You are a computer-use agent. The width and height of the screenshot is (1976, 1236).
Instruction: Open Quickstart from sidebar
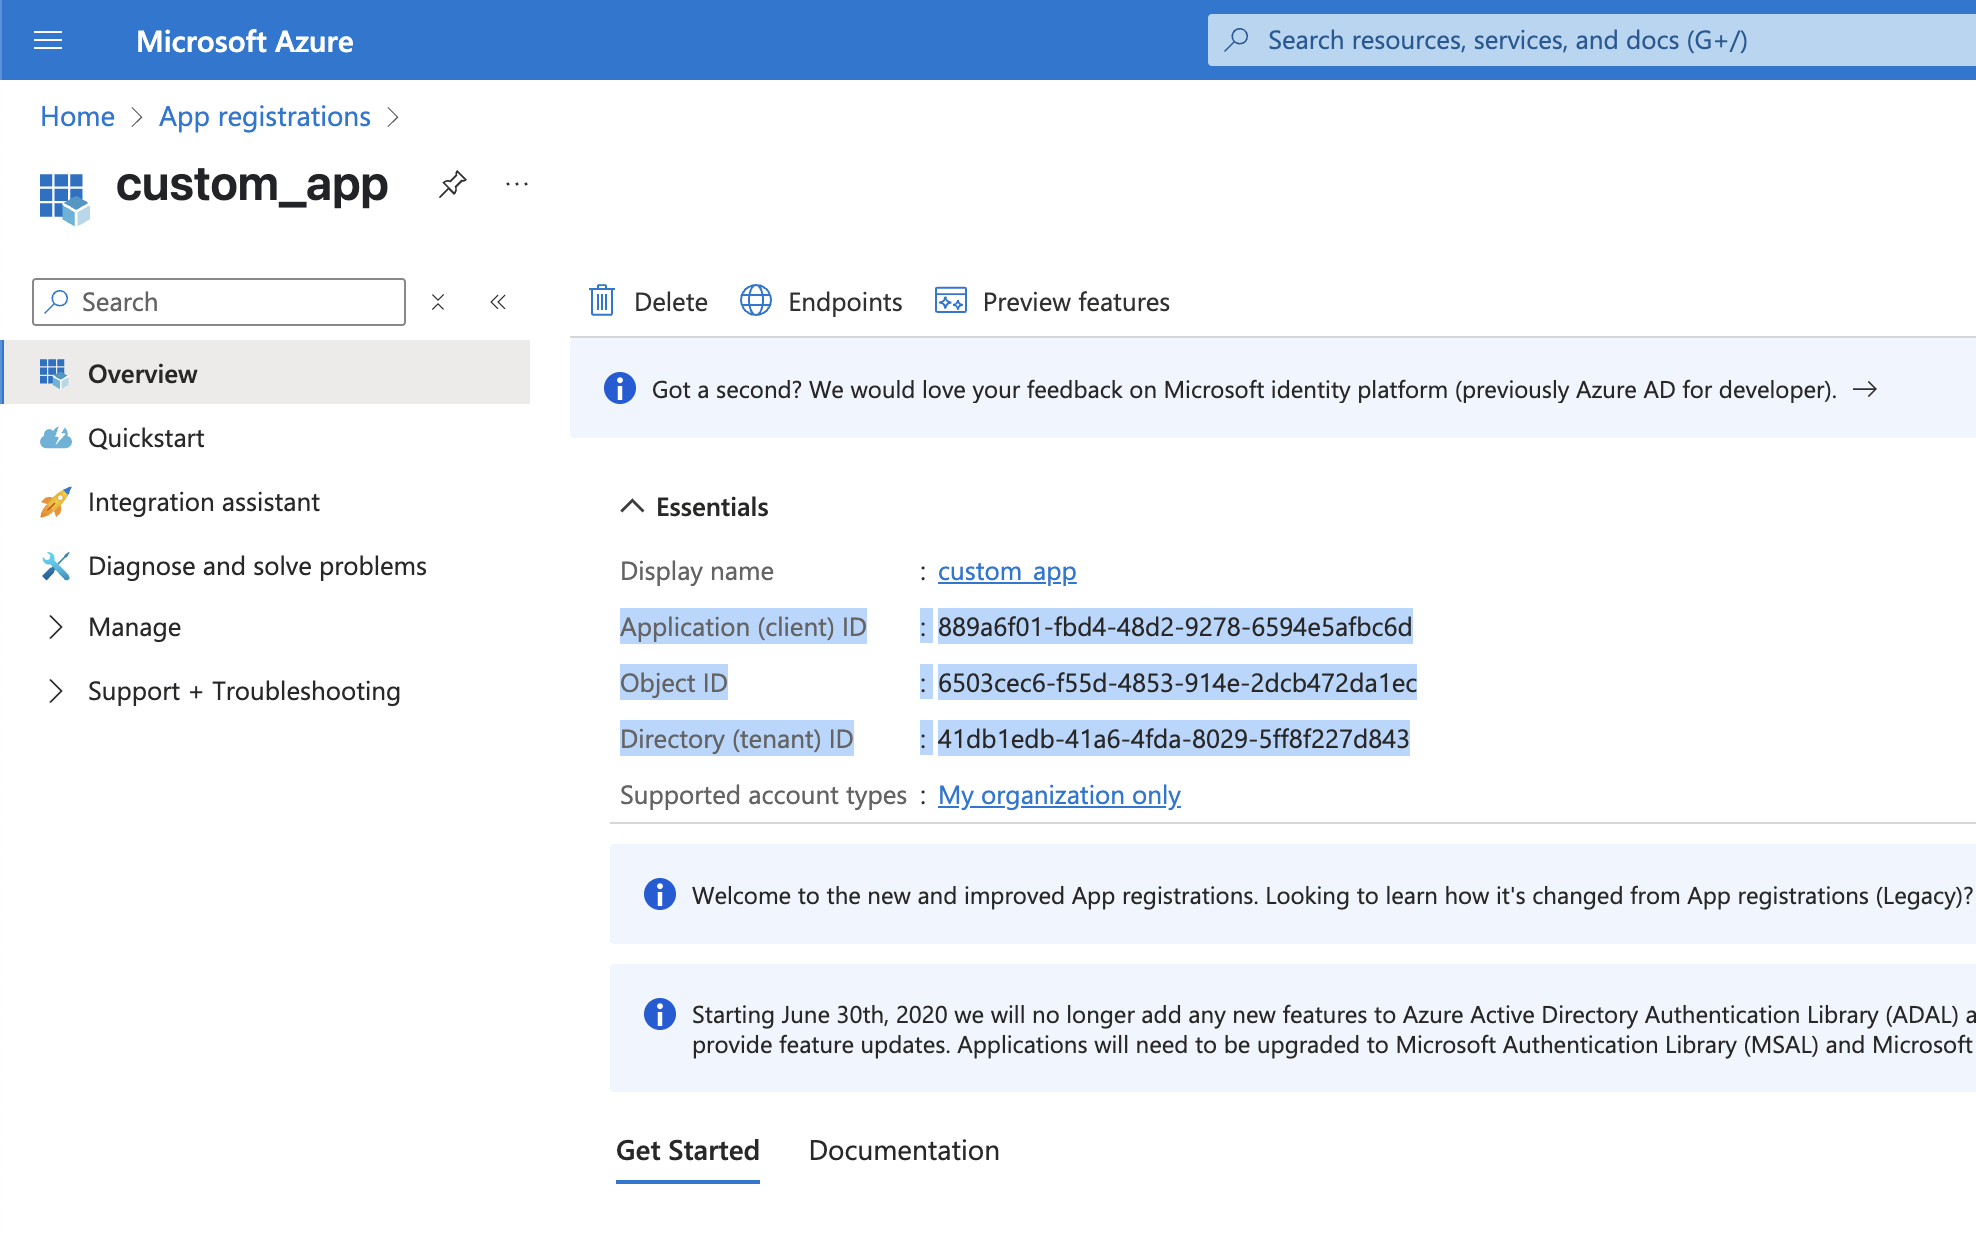(146, 438)
